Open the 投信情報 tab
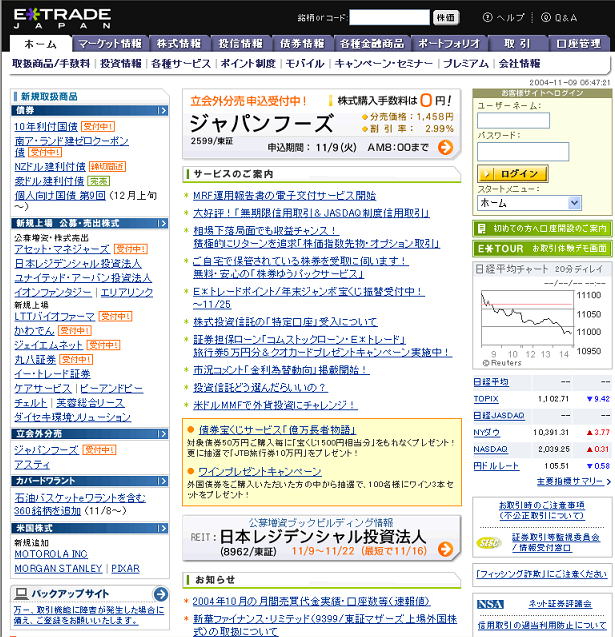 [x=241, y=44]
